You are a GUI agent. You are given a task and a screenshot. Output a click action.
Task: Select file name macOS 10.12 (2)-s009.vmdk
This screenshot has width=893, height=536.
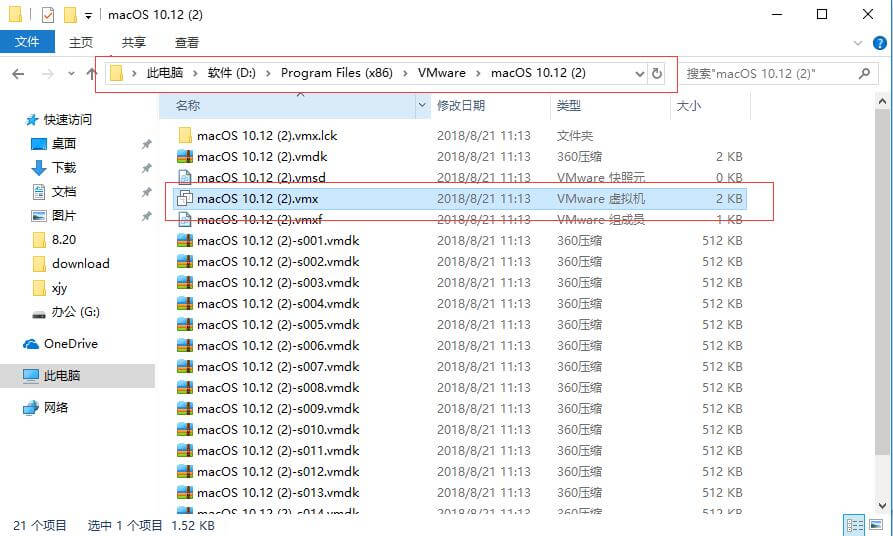(x=278, y=408)
